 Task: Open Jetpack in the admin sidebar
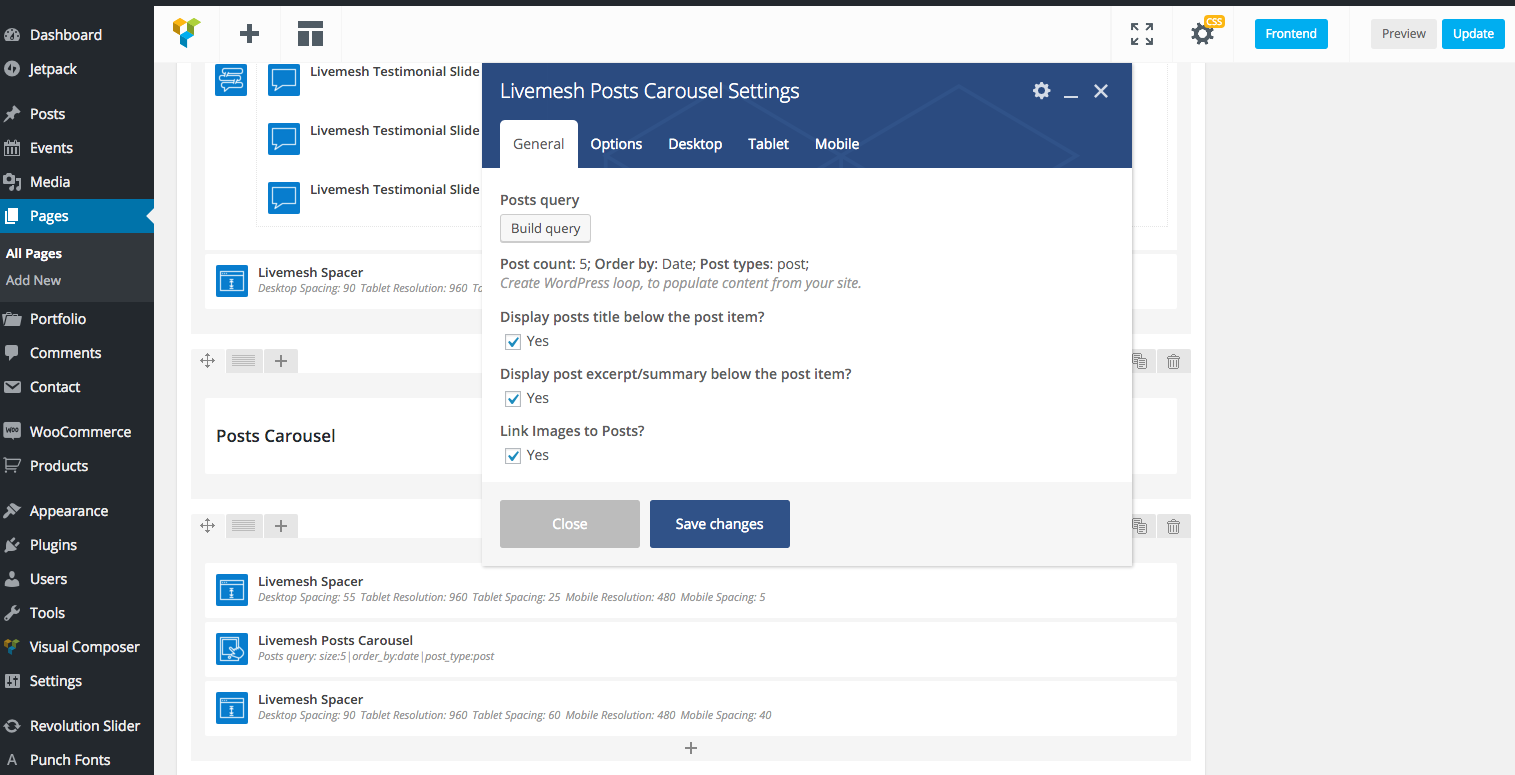tap(77, 69)
